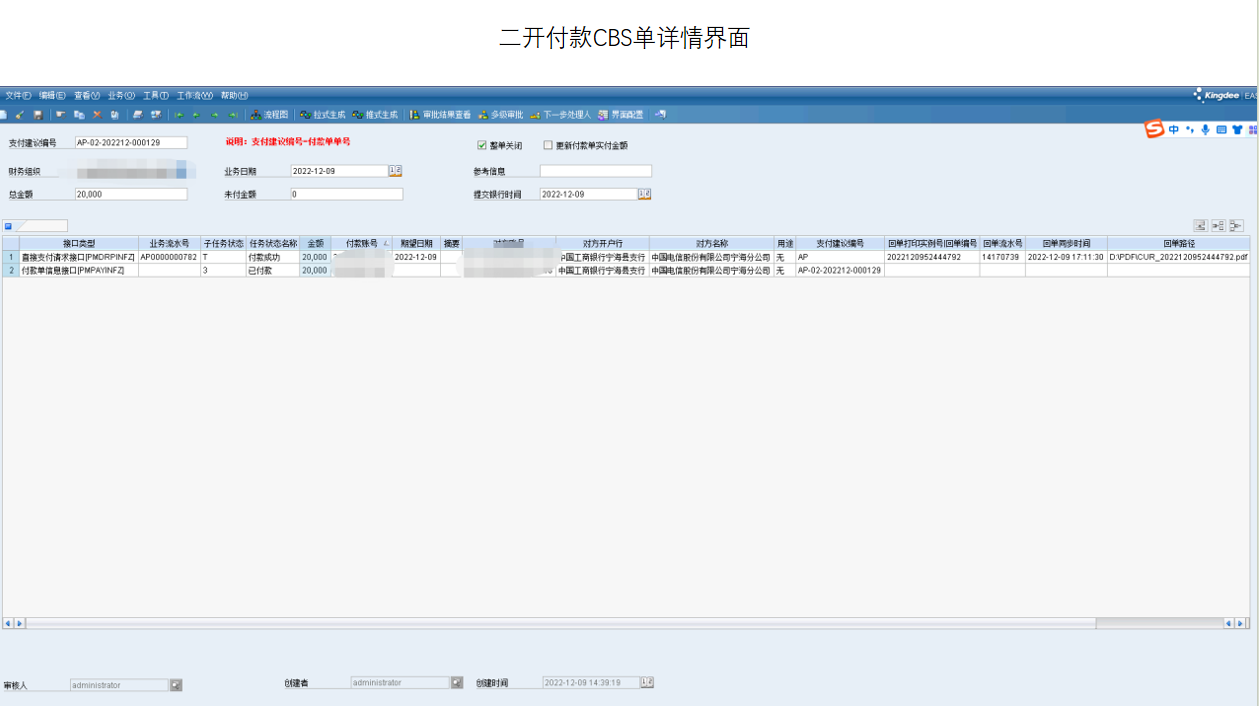The height and width of the screenshot is (706, 1259).
Task: Open 文件 menu
Action: pyautogui.click(x=18, y=96)
